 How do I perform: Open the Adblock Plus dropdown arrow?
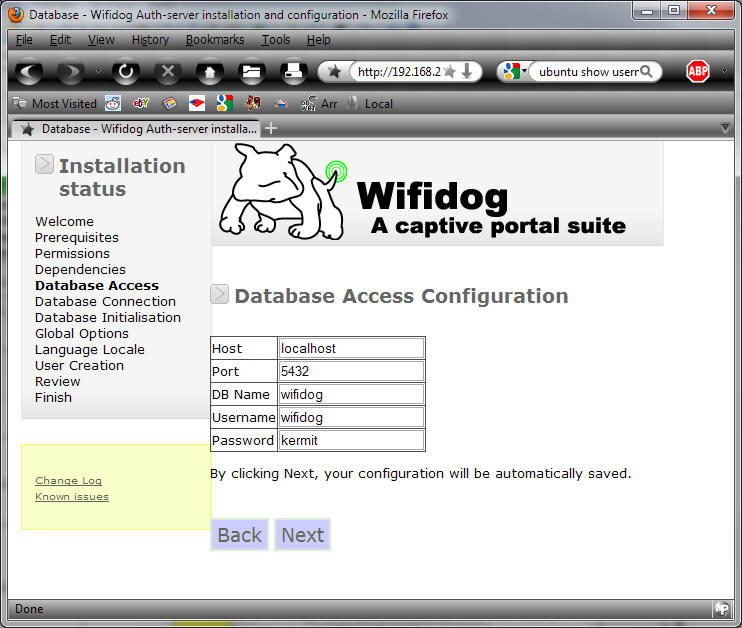pos(724,72)
